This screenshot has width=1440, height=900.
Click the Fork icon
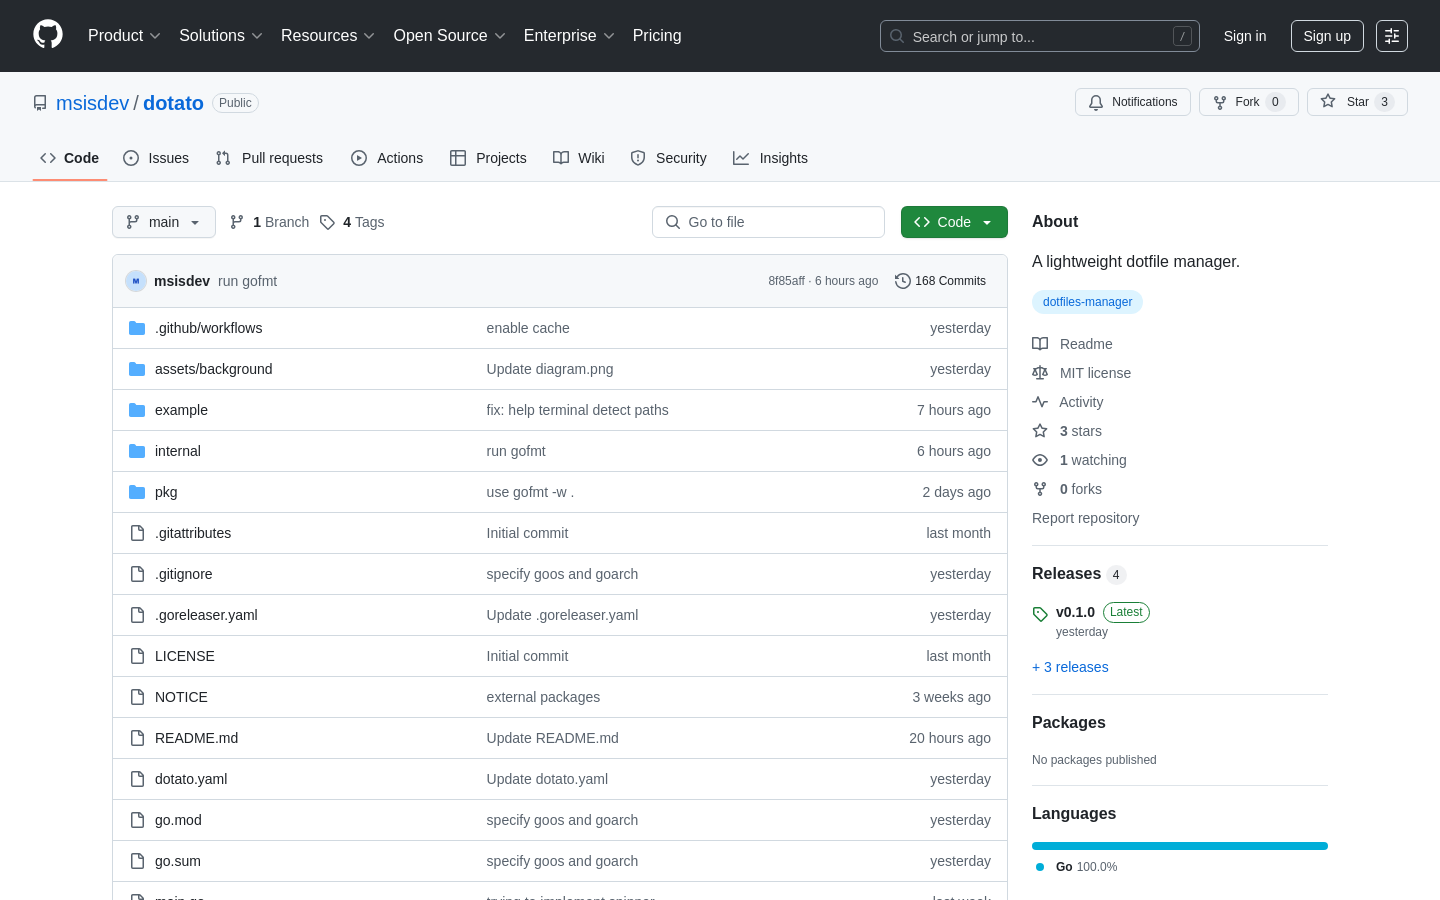(x=1220, y=102)
